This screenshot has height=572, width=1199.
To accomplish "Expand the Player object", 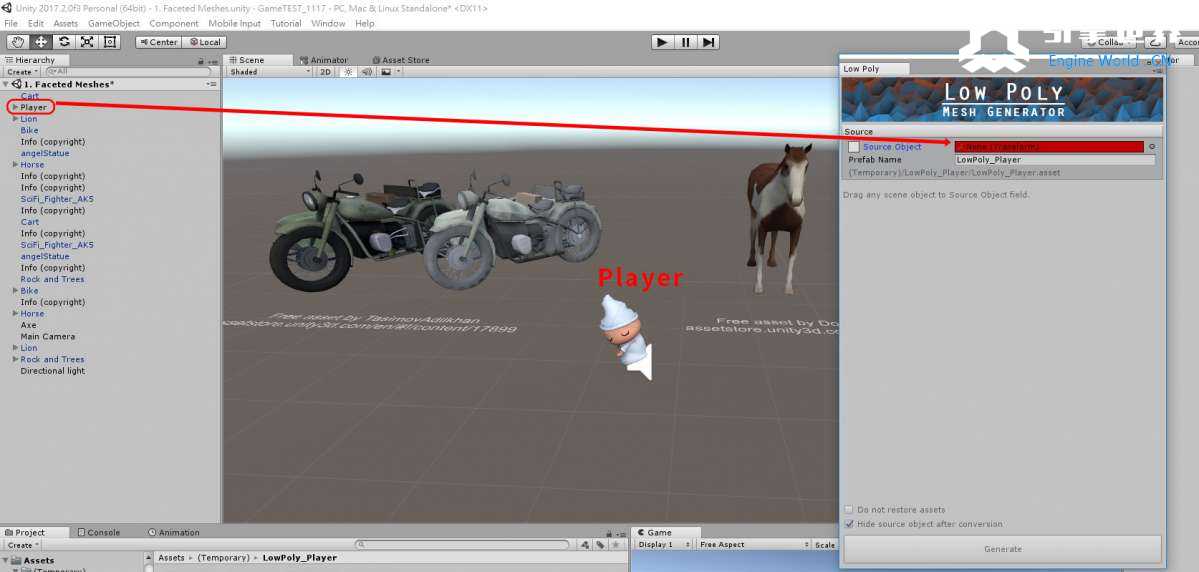I will pos(15,107).
